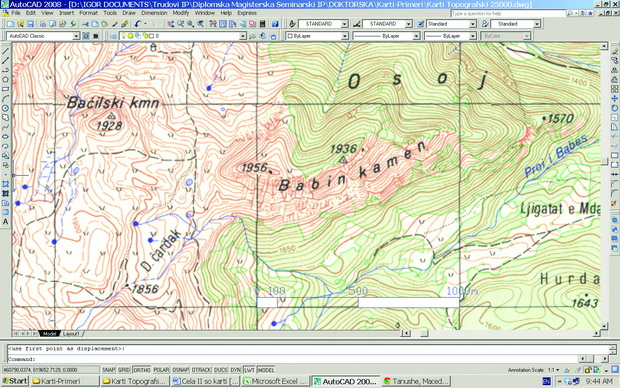Viewport: 620px width, 388px height.
Task: Click the Cut scissors icon
Action: tap(85, 24)
